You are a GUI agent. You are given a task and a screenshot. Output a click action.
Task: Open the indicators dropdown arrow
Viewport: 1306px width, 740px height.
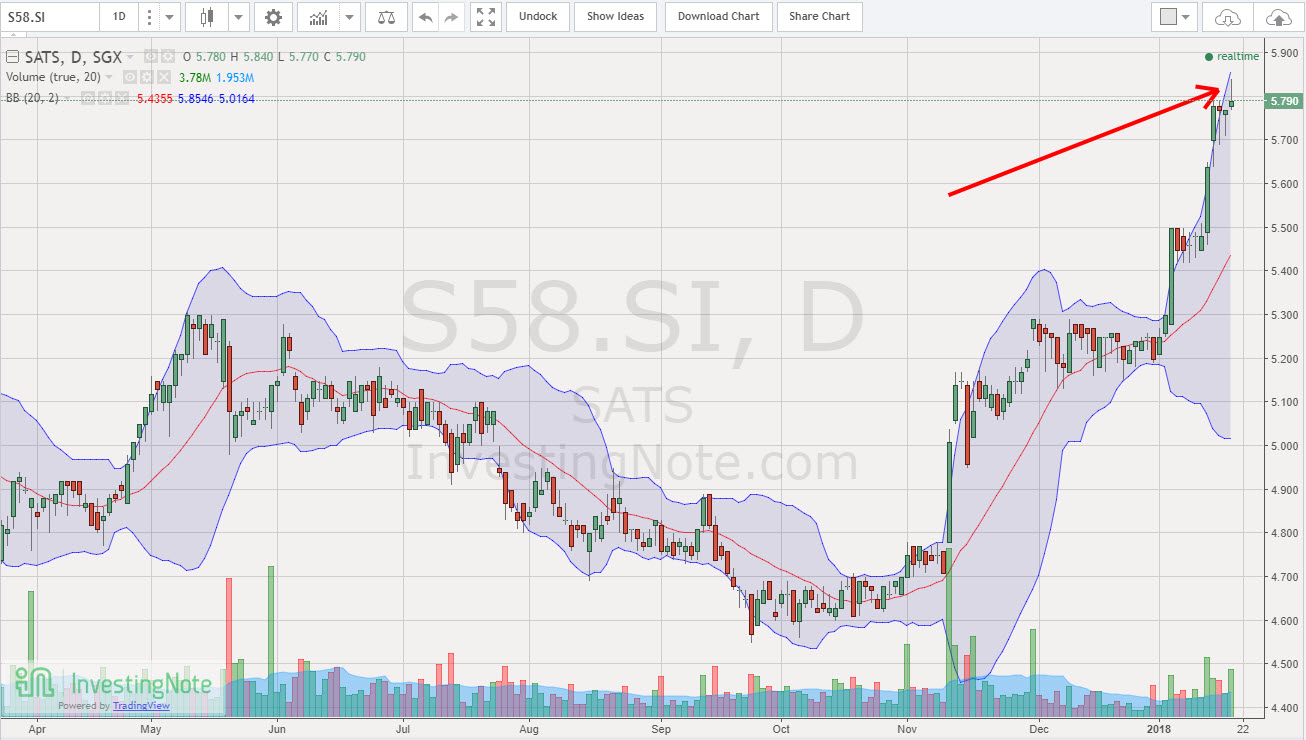tap(348, 17)
